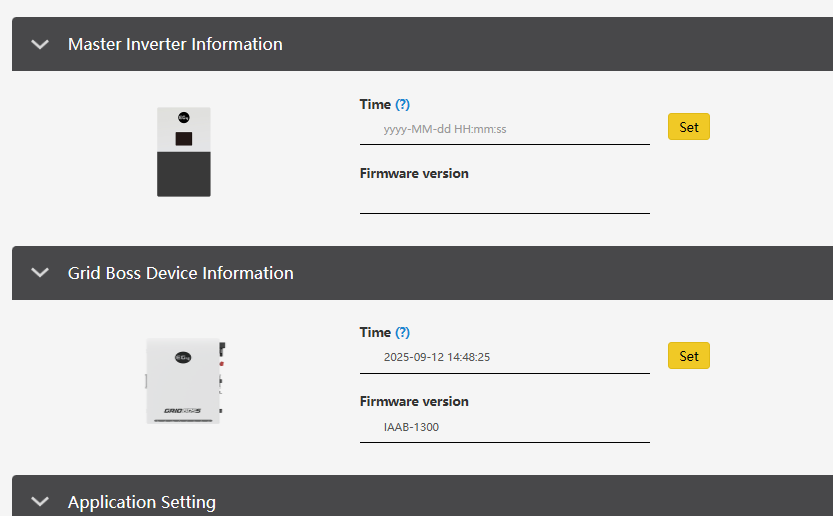Open the Time help (?) for Grid Boss

(x=403, y=332)
